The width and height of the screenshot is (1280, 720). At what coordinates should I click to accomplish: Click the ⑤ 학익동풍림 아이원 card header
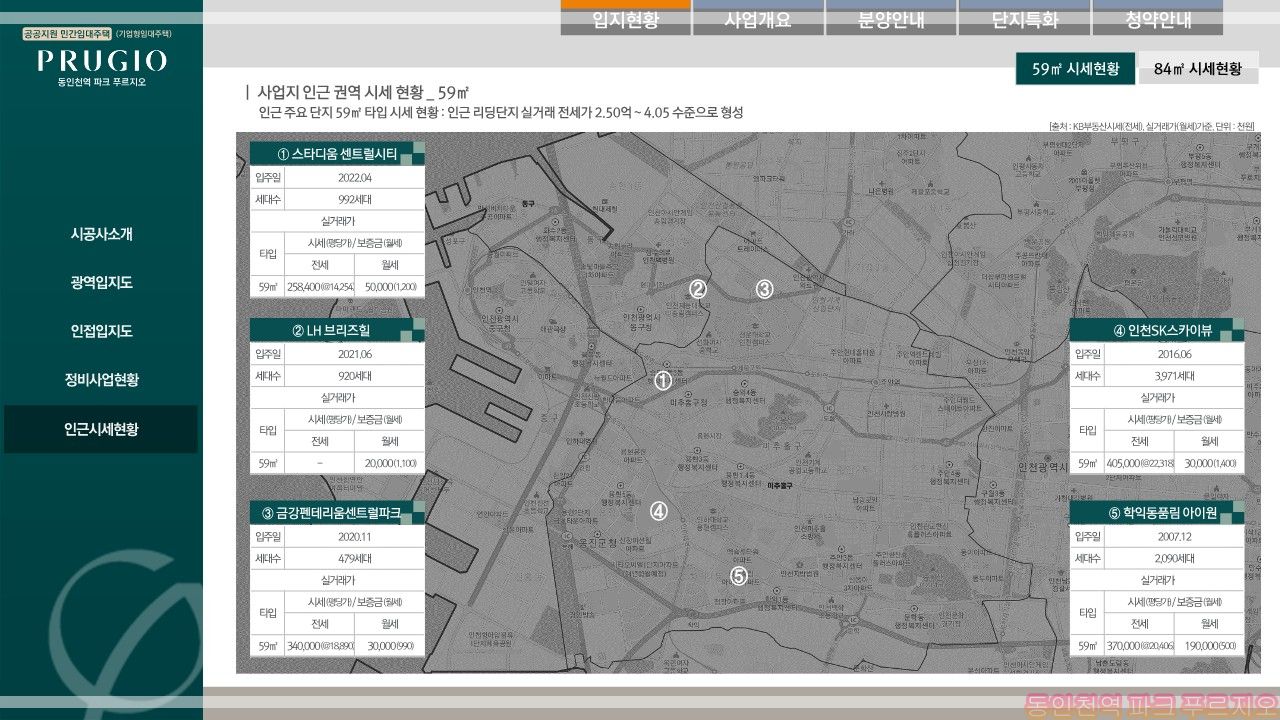click(x=1157, y=513)
